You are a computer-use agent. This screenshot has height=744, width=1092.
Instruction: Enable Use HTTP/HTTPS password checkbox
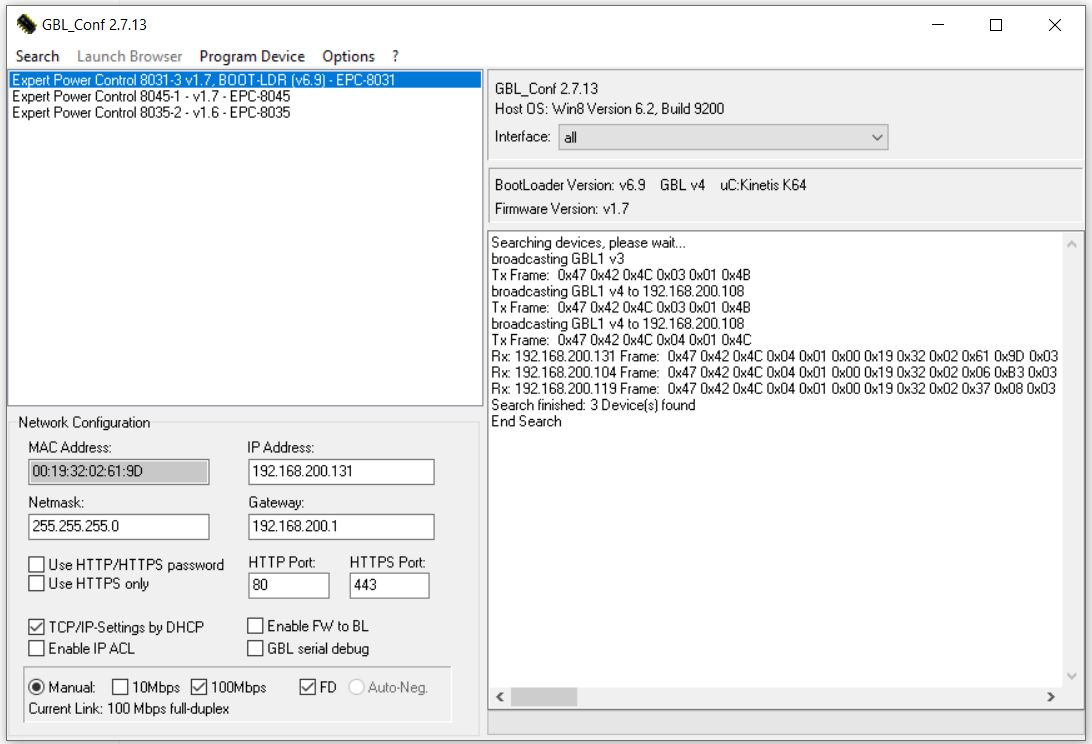[37, 565]
